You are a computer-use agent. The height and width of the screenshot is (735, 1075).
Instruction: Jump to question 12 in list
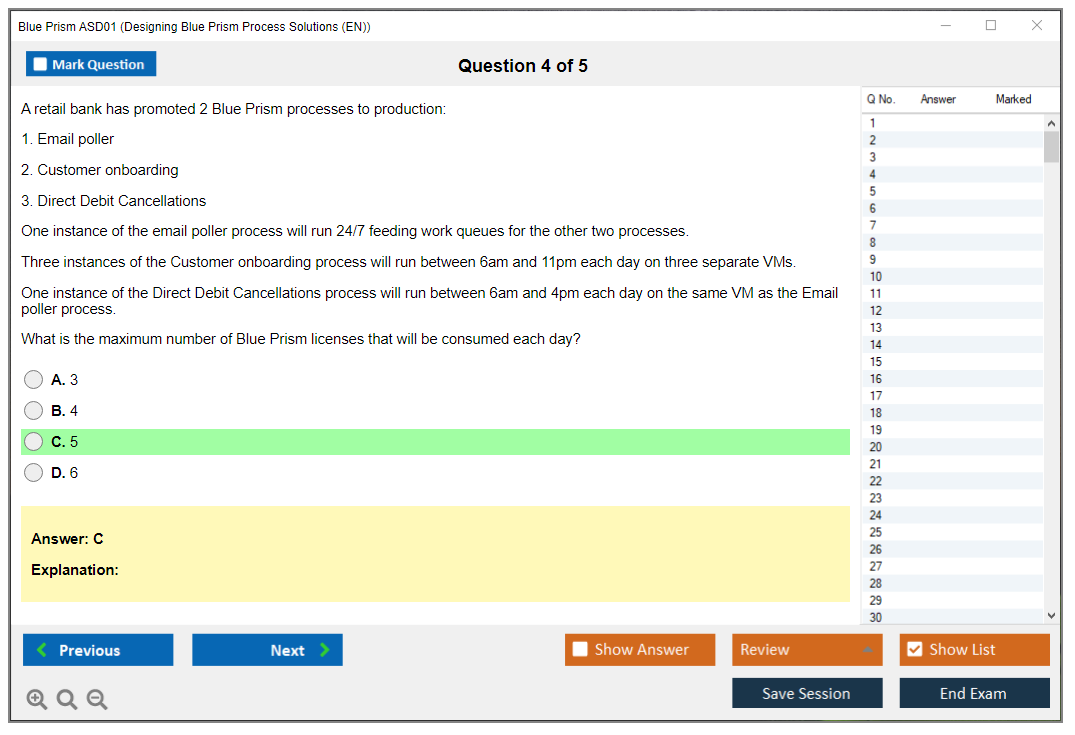pyautogui.click(x=876, y=311)
